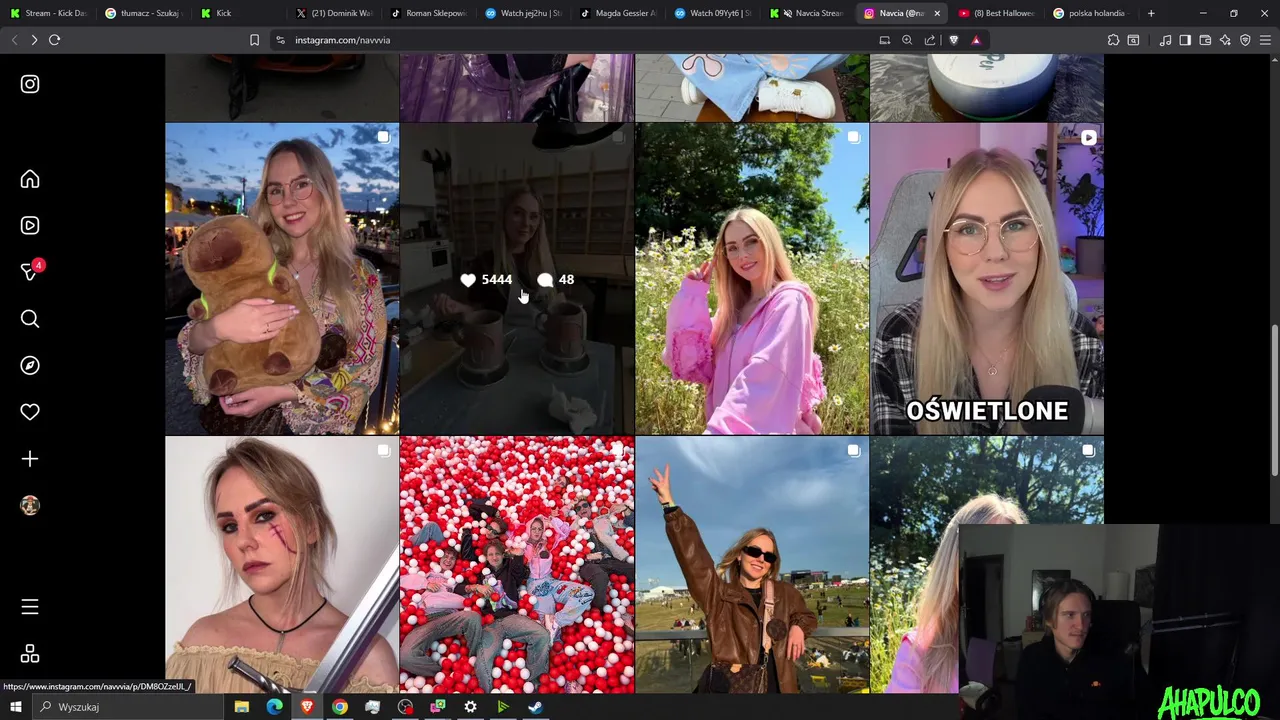Open Steam from taskbar
Screen dimensions: 1280x720
[536, 707]
